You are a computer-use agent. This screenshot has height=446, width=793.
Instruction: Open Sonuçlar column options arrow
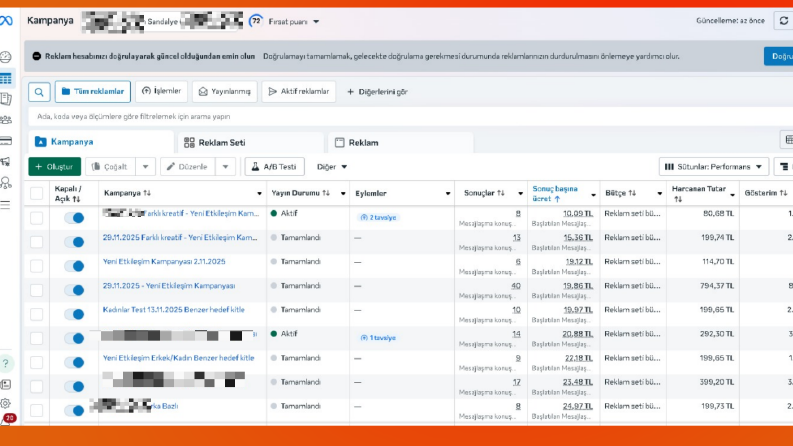pyautogui.click(x=520, y=194)
